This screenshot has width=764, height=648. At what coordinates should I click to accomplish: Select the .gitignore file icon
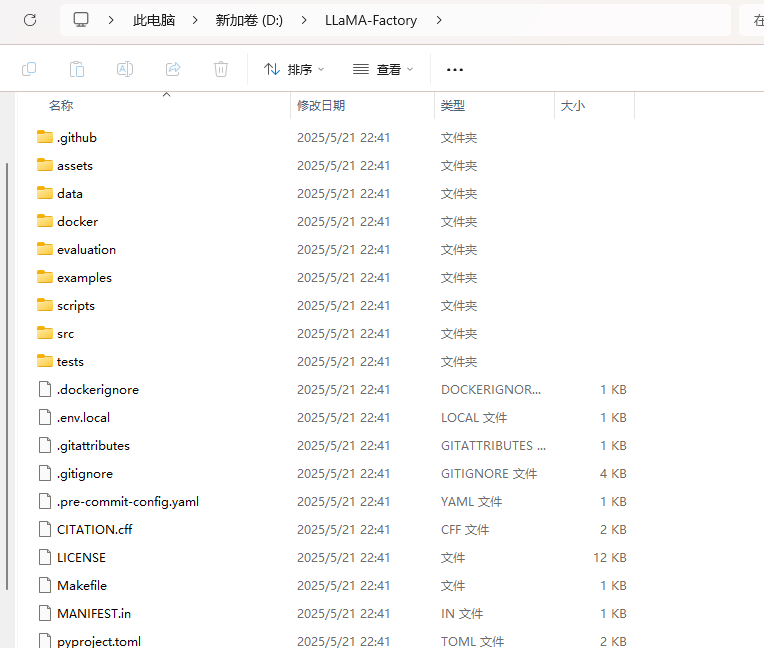point(45,473)
